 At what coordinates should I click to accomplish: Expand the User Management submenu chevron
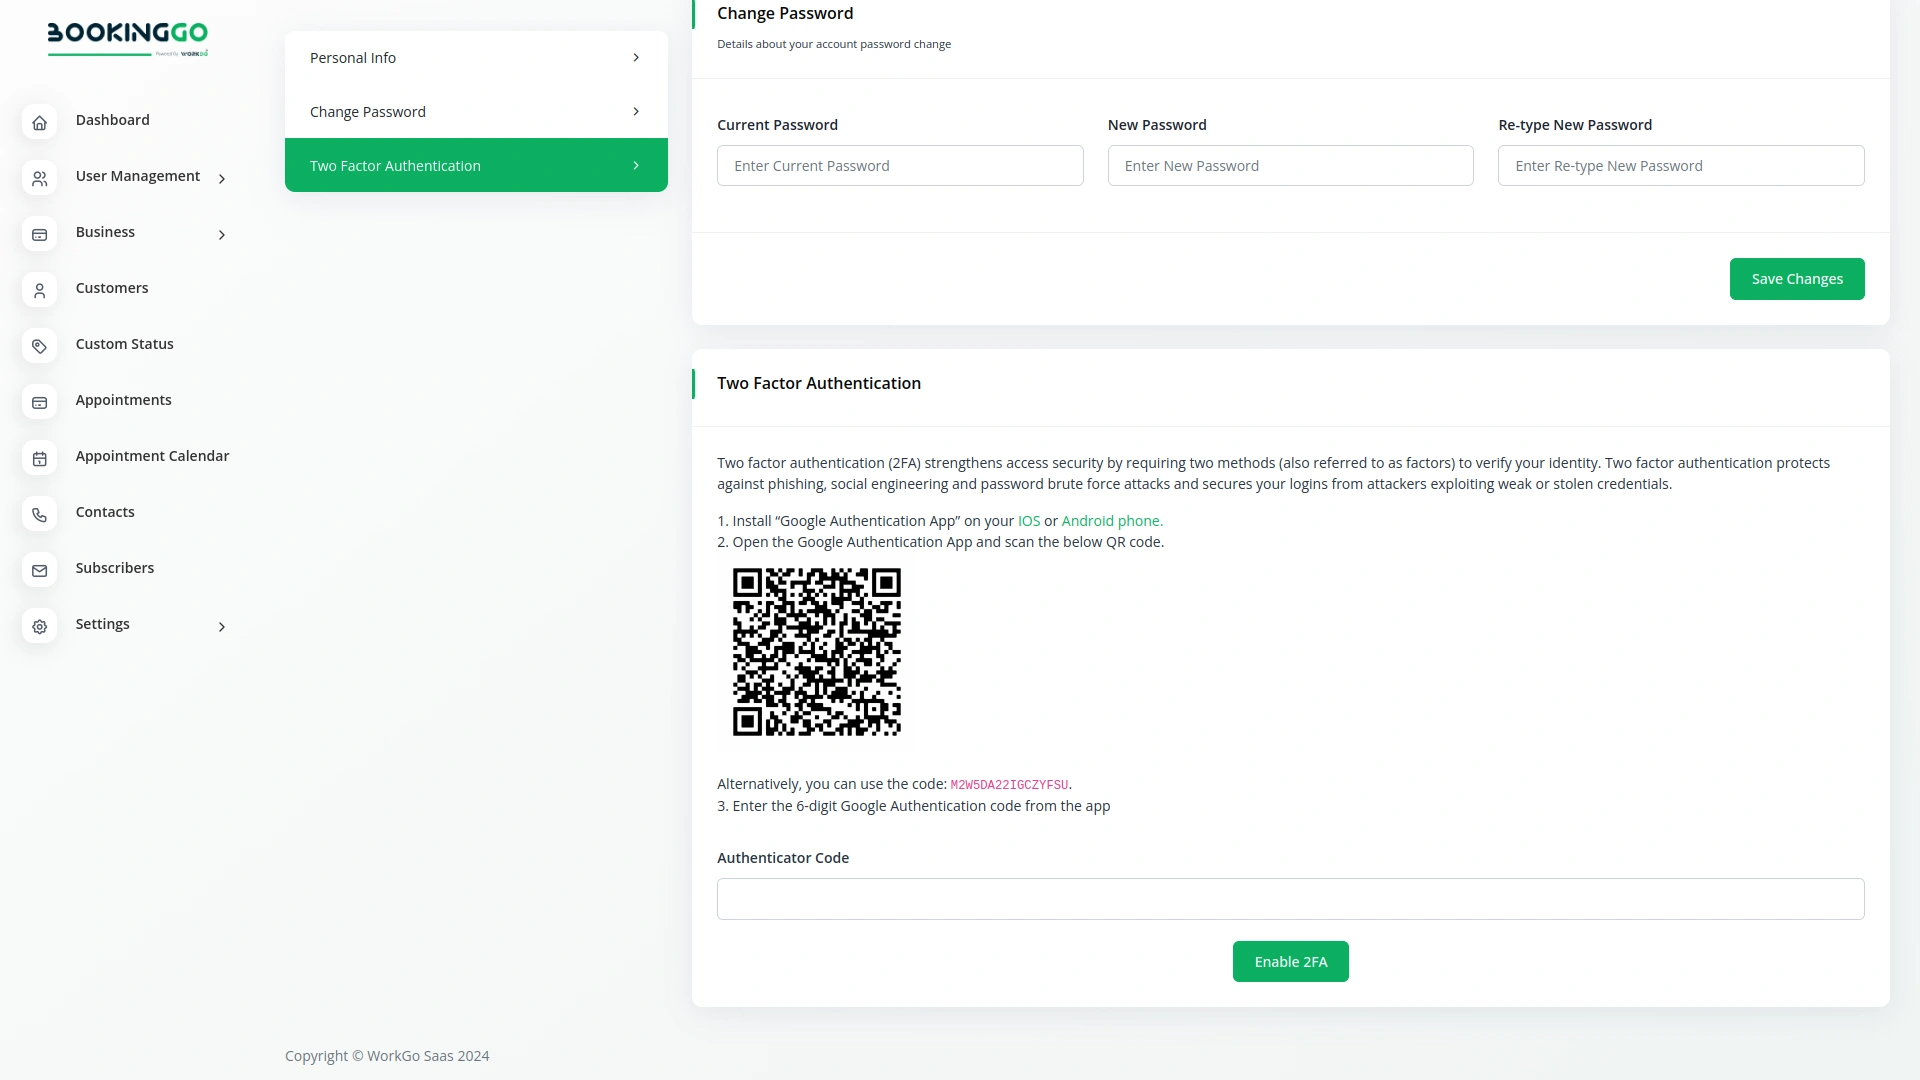point(221,178)
